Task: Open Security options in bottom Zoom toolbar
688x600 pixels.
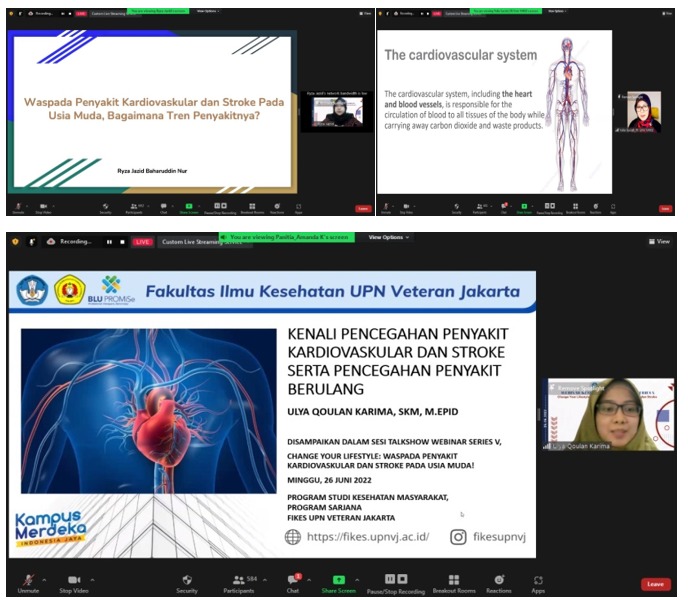Action: point(187,581)
